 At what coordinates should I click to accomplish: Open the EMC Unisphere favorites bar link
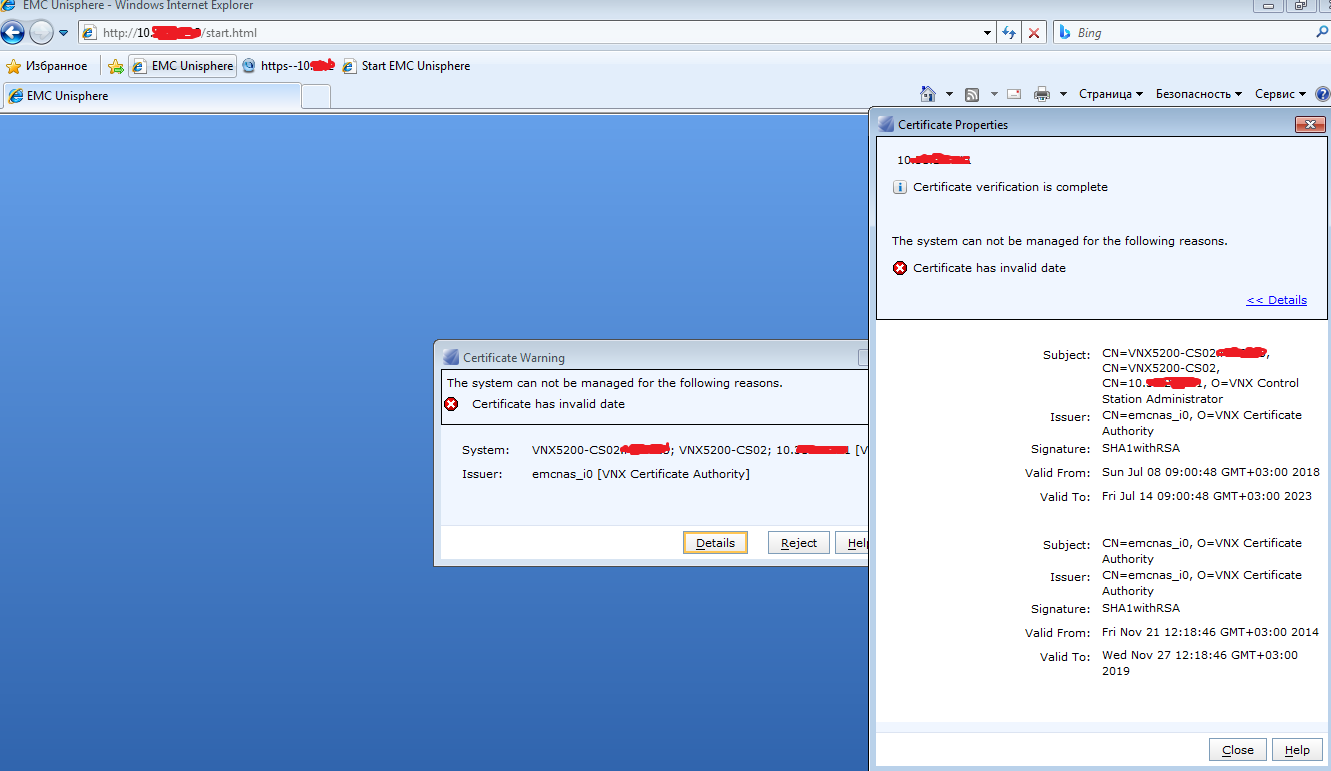pos(183,66)
